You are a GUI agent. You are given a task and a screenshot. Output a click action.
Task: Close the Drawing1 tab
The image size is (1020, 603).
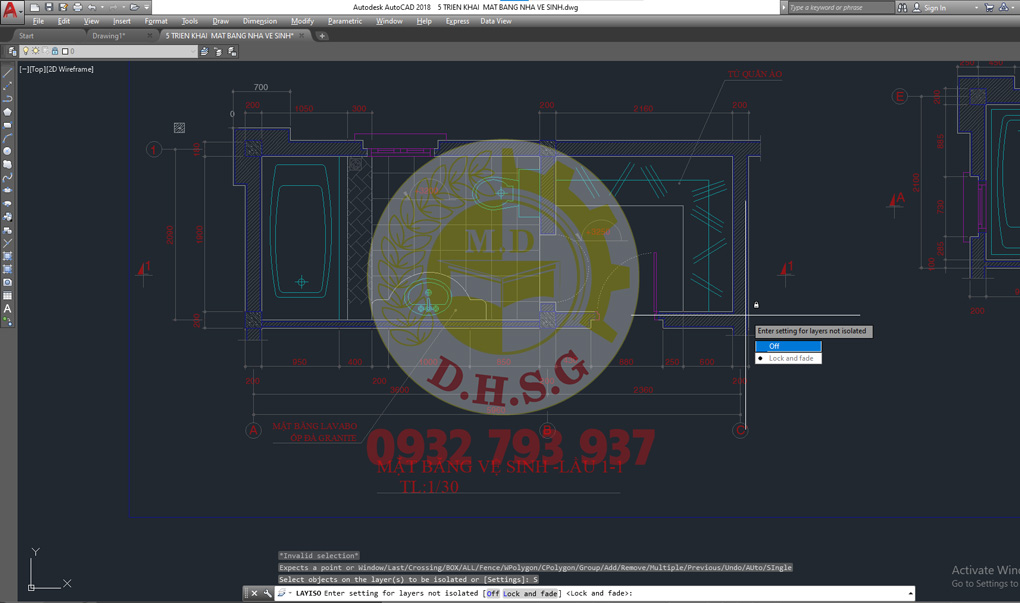(x=150, y=36)
